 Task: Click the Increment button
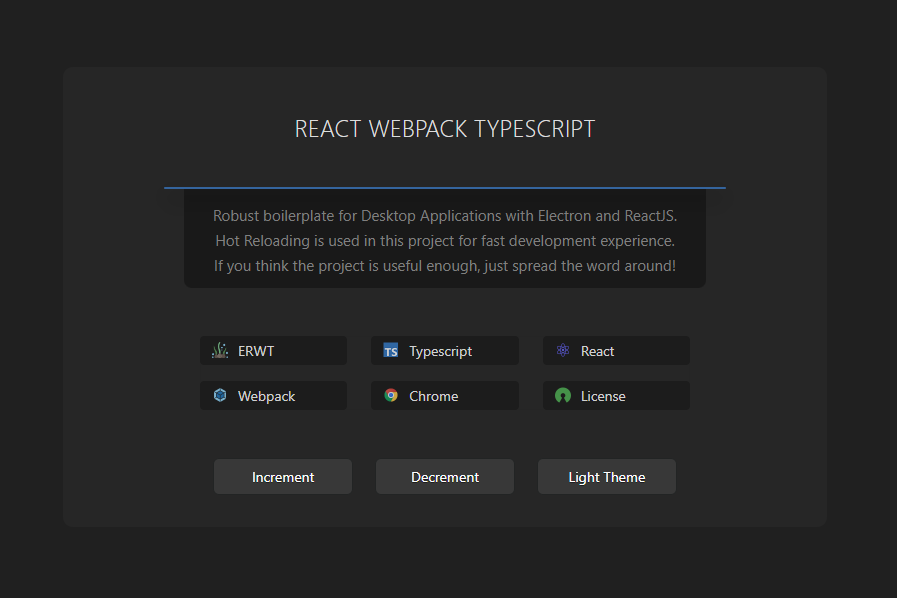[283, 477]
